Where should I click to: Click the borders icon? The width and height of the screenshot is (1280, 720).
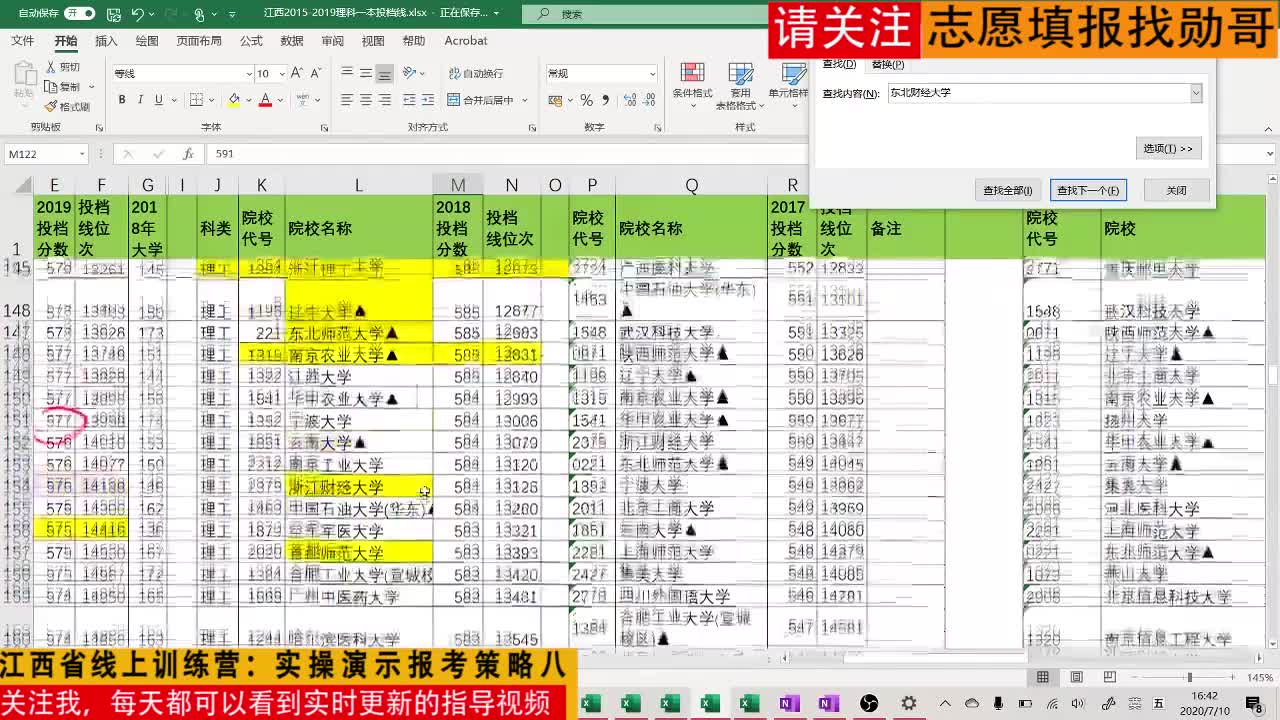click(196, 100)
